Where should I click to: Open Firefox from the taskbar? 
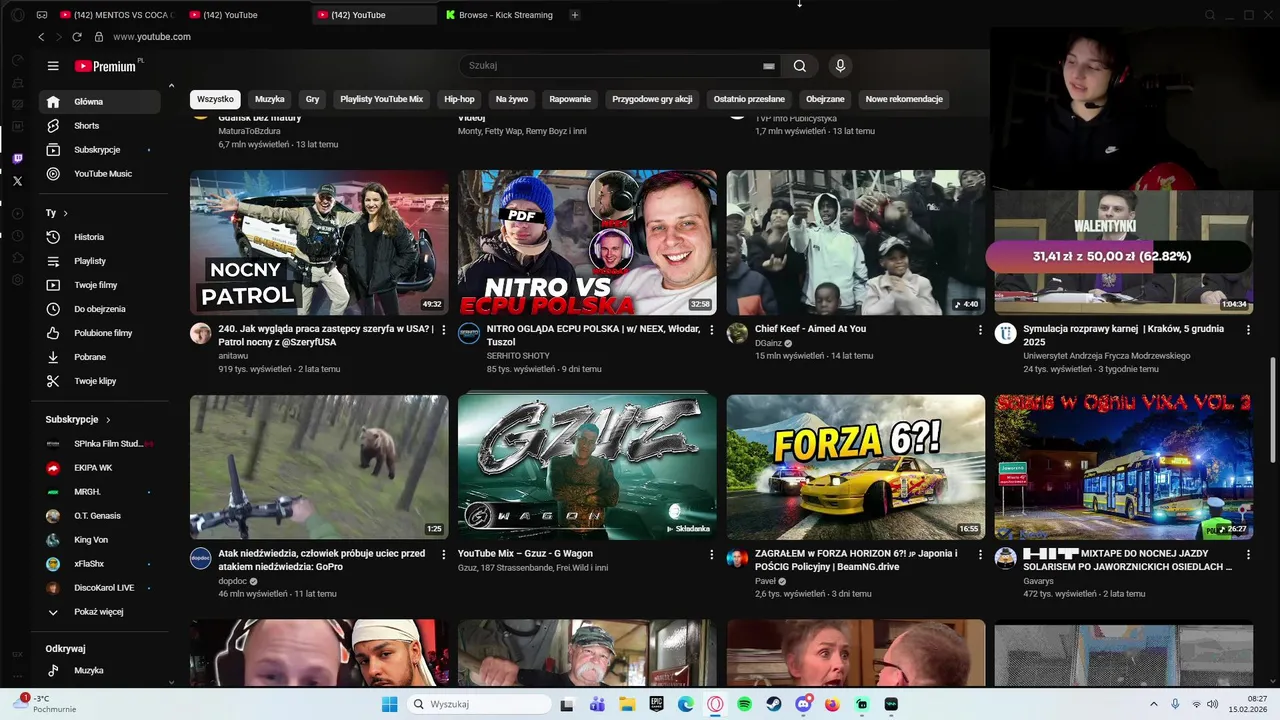pos(832,704)
